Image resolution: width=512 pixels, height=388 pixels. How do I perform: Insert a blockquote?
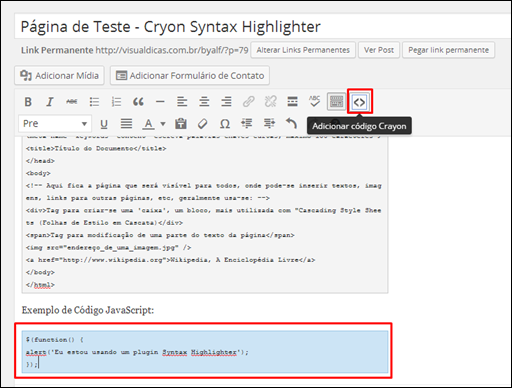(x=138, y=102)
